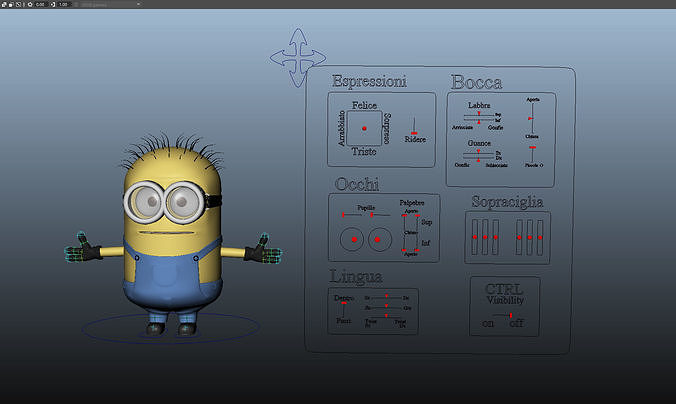Click the Triste label
Screen dimensions: 676x404
pyautogui.click(x=364, y=151)
